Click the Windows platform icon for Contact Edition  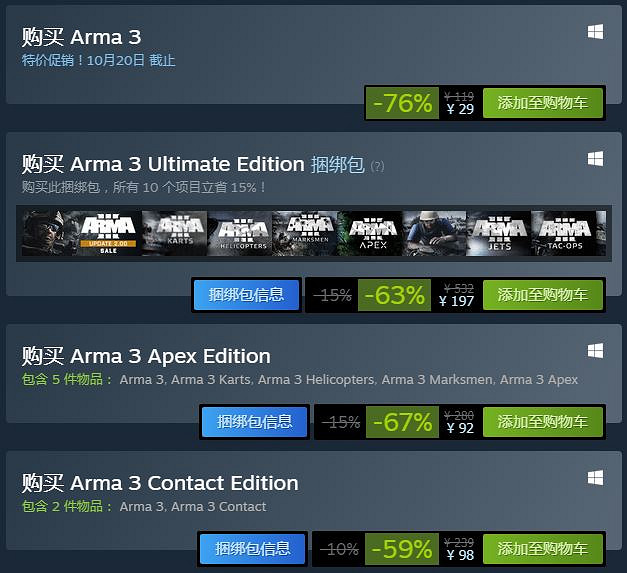pos(595,478)
